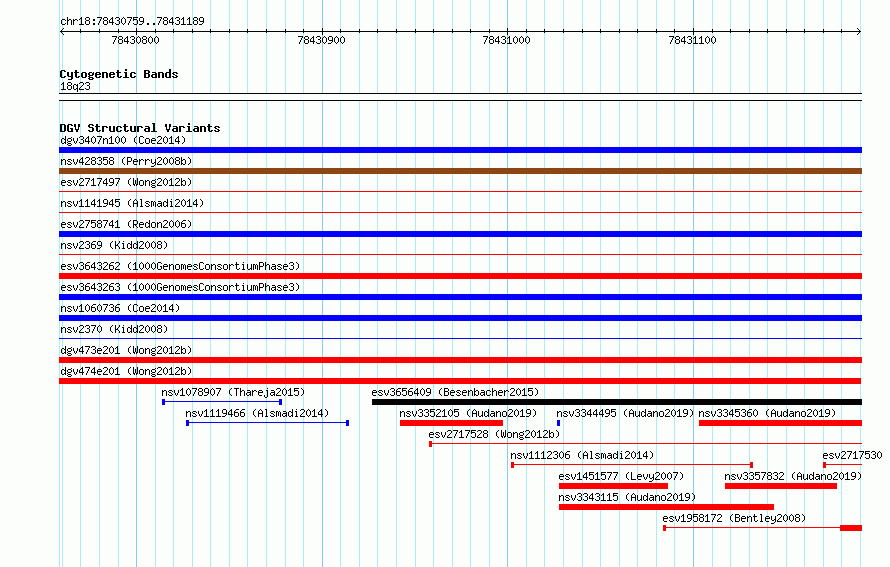Open the nsv3357832 (Audano2019) label
The image size is (890, 567).
[x=793, y=476]
